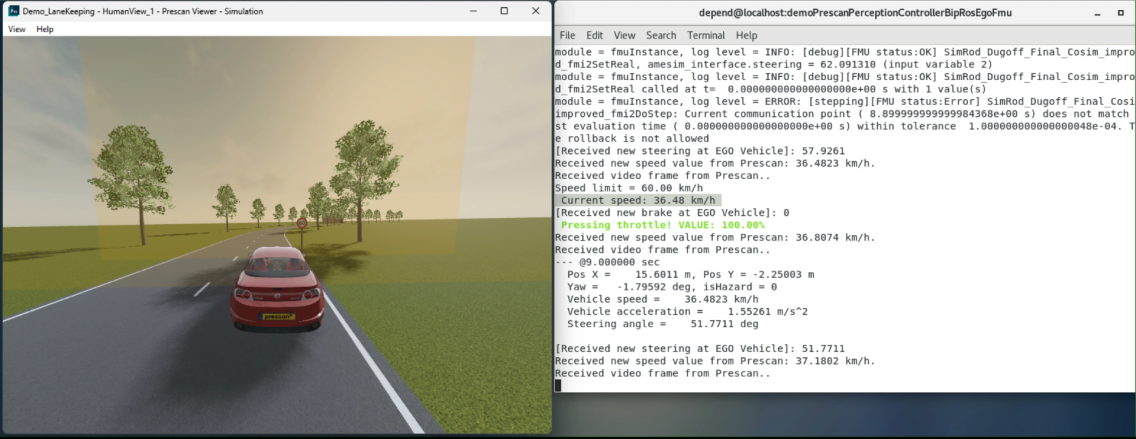
Task: Open the File menu in terminal
Action: 567,35
